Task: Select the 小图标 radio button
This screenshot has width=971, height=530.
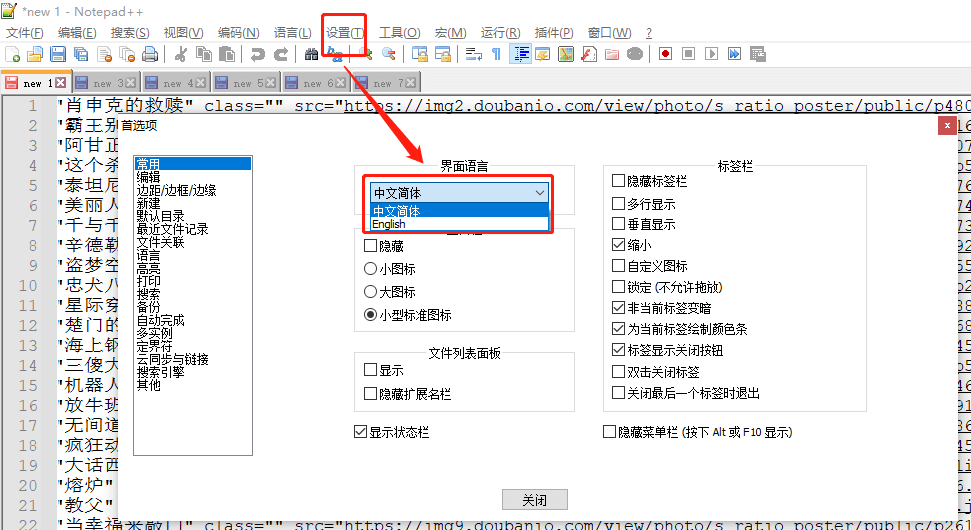Action: pyautogui.click(x=370, y=269)
